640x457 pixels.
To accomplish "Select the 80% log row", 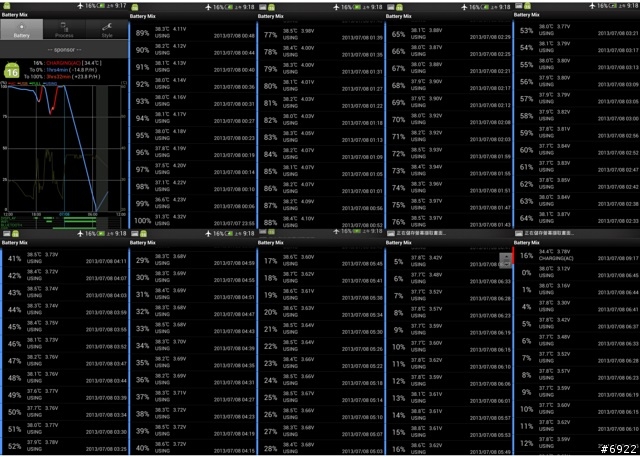I will click(321, 86).
